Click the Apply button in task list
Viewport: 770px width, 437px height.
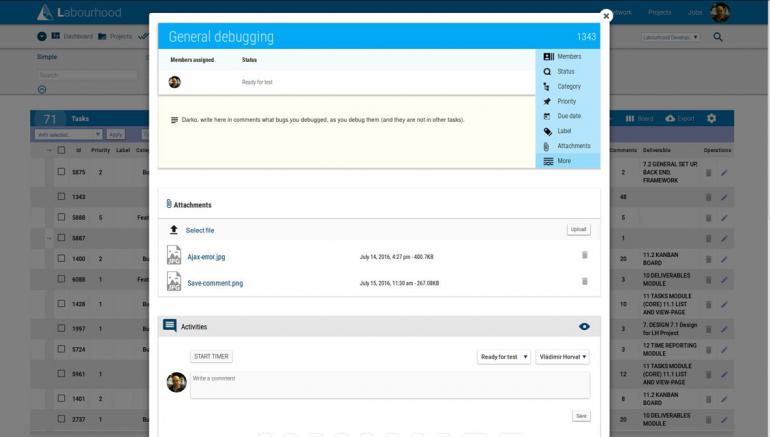pyautogui.click(x=115, y=135)
